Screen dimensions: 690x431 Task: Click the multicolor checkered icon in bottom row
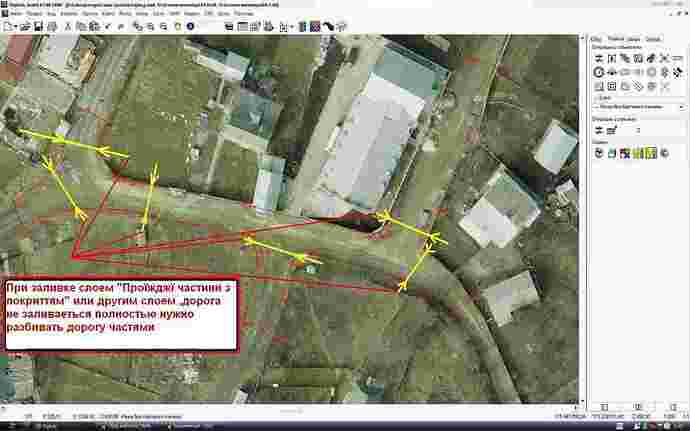pyautogui.click(x=625, y=153)
